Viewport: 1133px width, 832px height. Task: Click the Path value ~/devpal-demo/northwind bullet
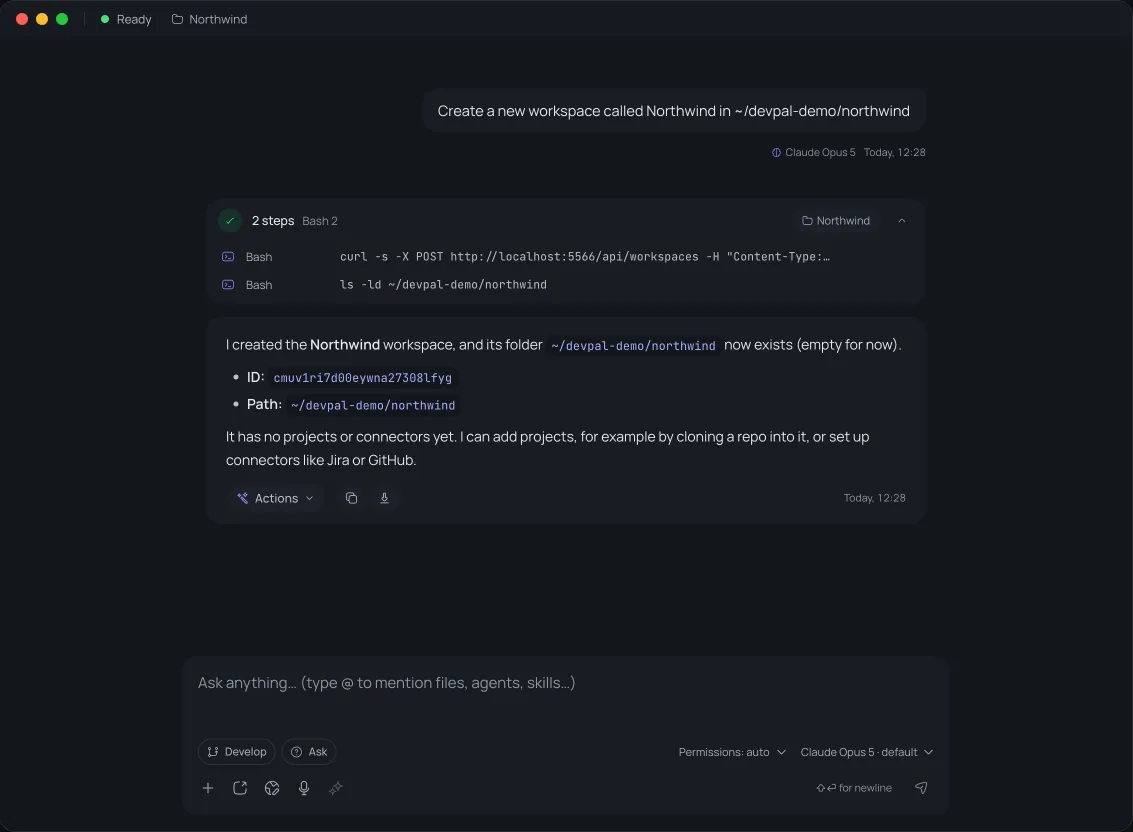click(x=373, y=406)
